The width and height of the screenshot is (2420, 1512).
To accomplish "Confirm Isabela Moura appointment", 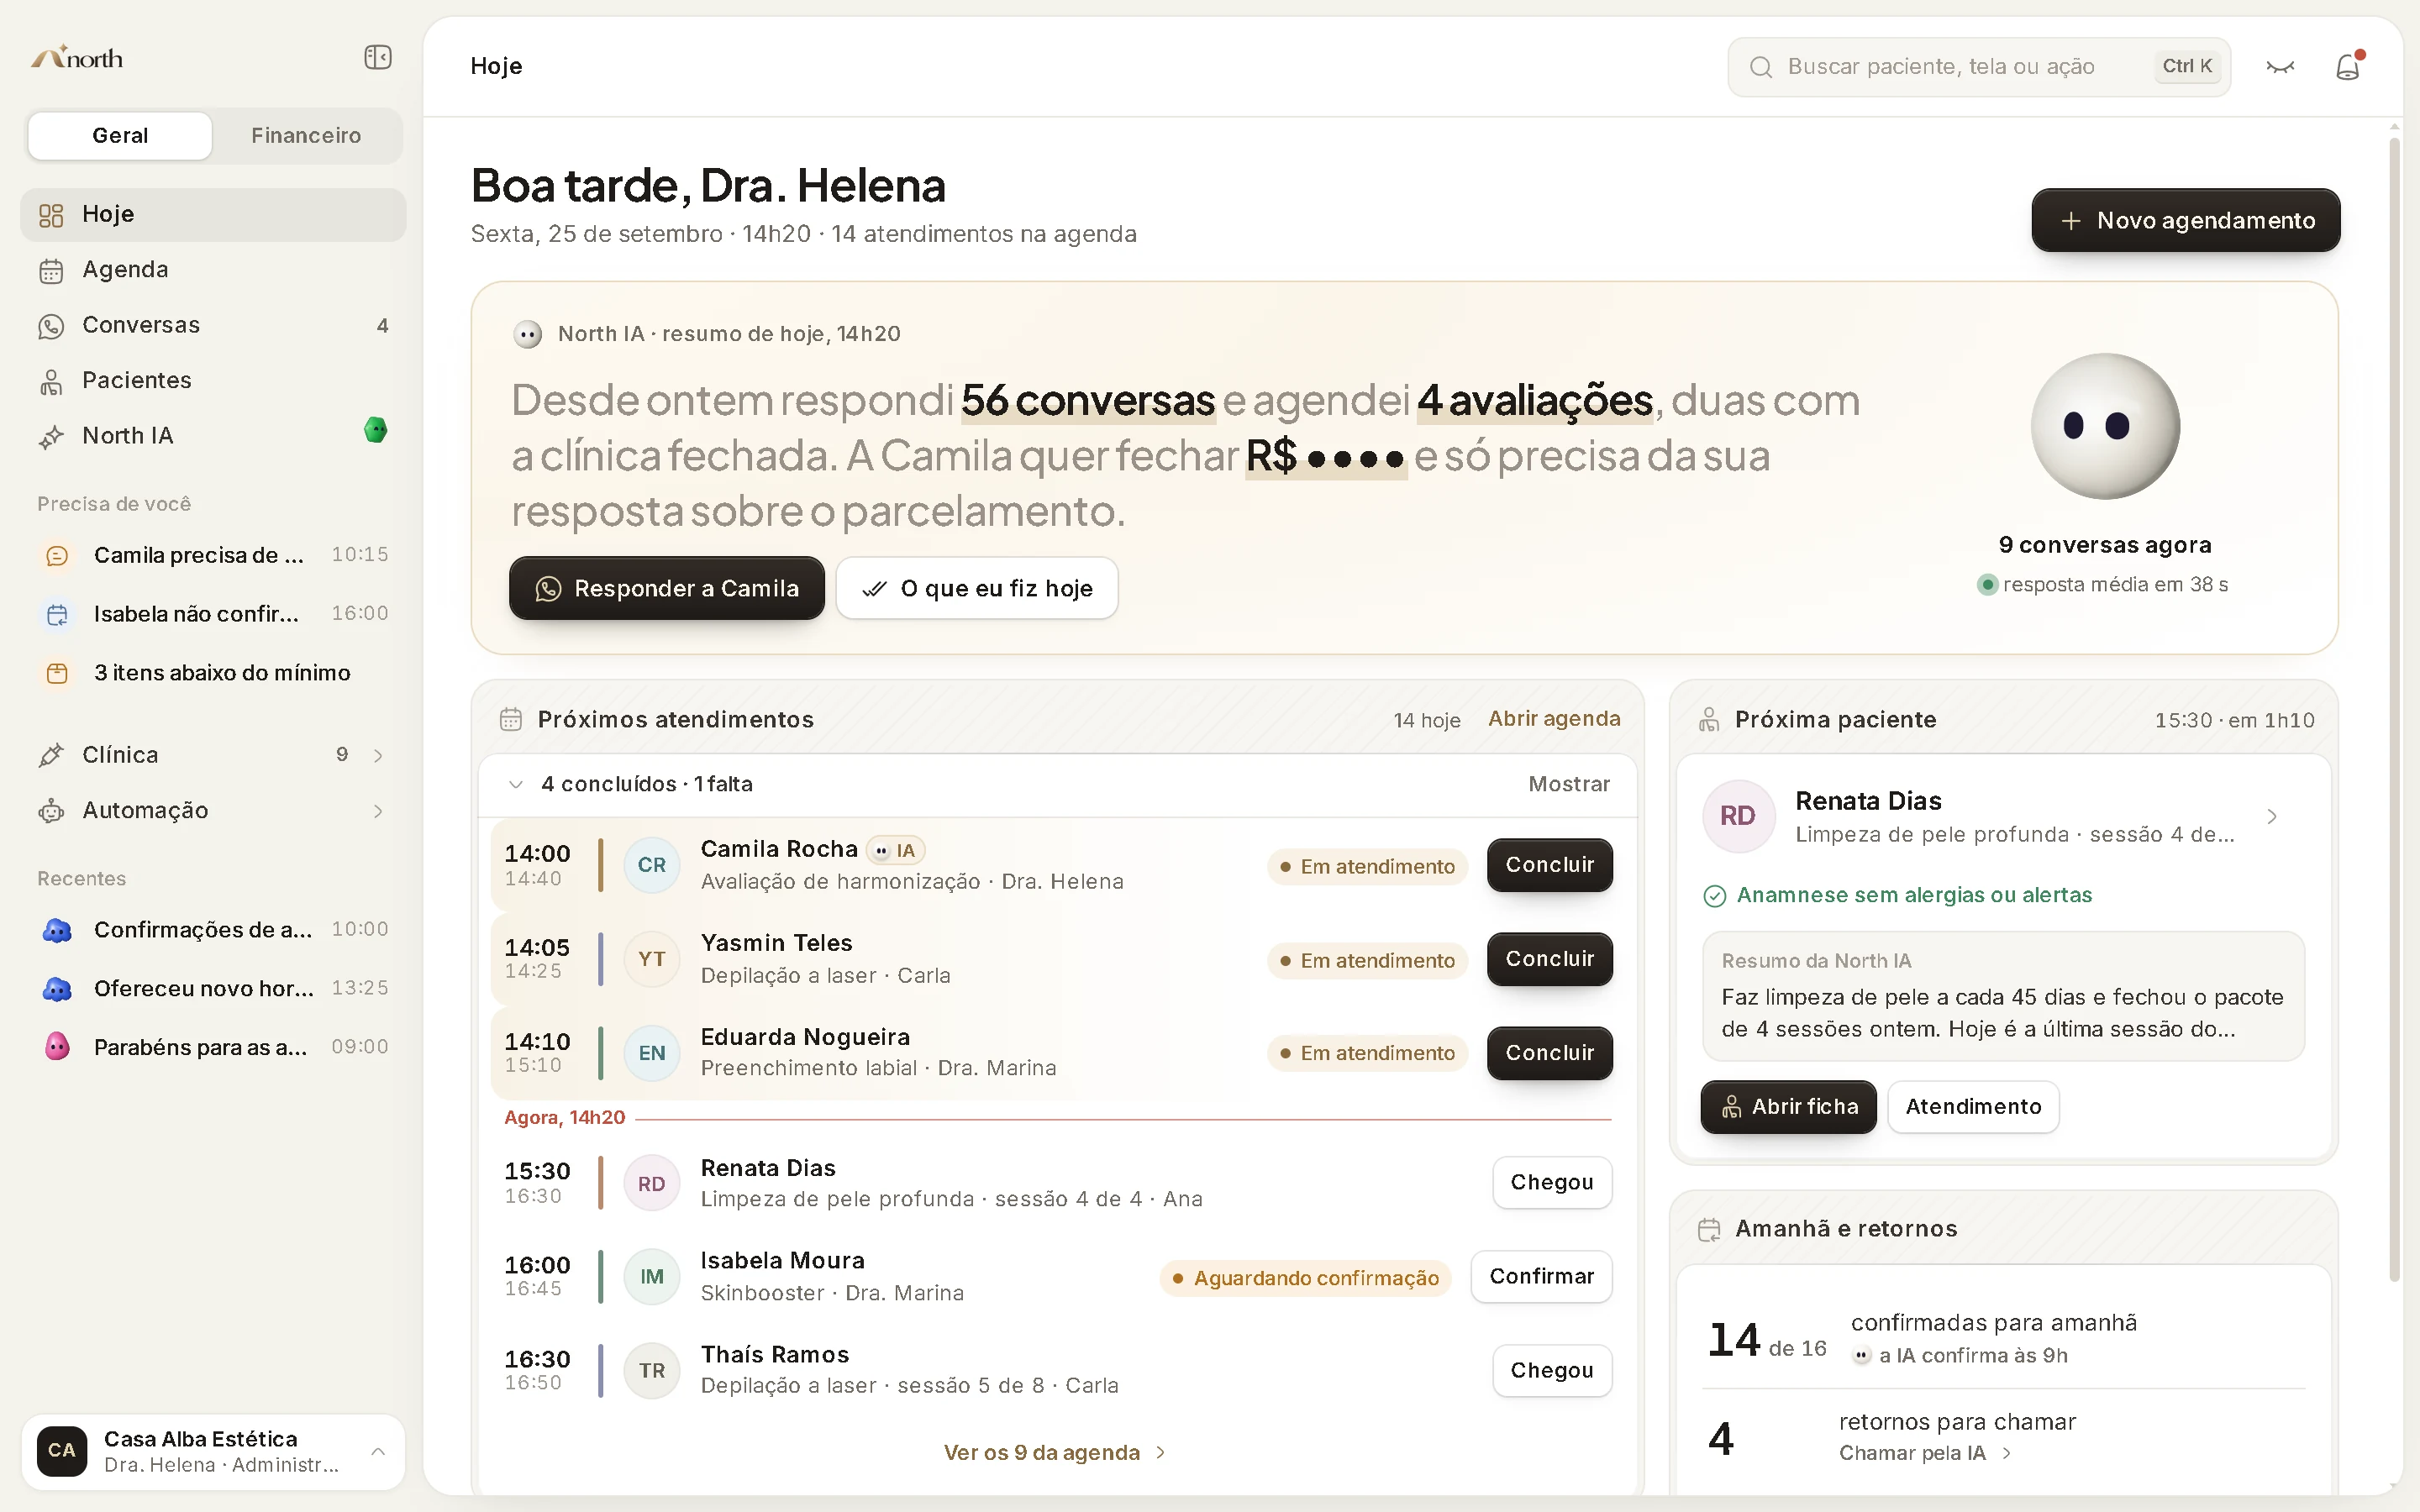I will click(1541, 1277).
